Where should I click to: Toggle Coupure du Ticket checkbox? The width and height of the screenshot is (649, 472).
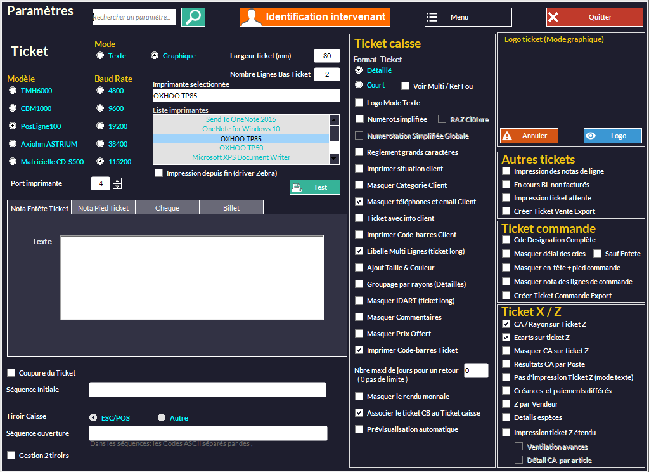pos(11,373)
